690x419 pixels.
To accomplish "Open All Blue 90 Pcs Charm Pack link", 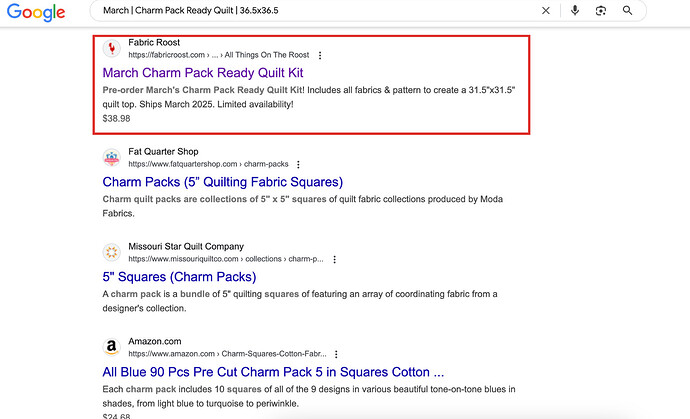I will (x=273, y=372).
